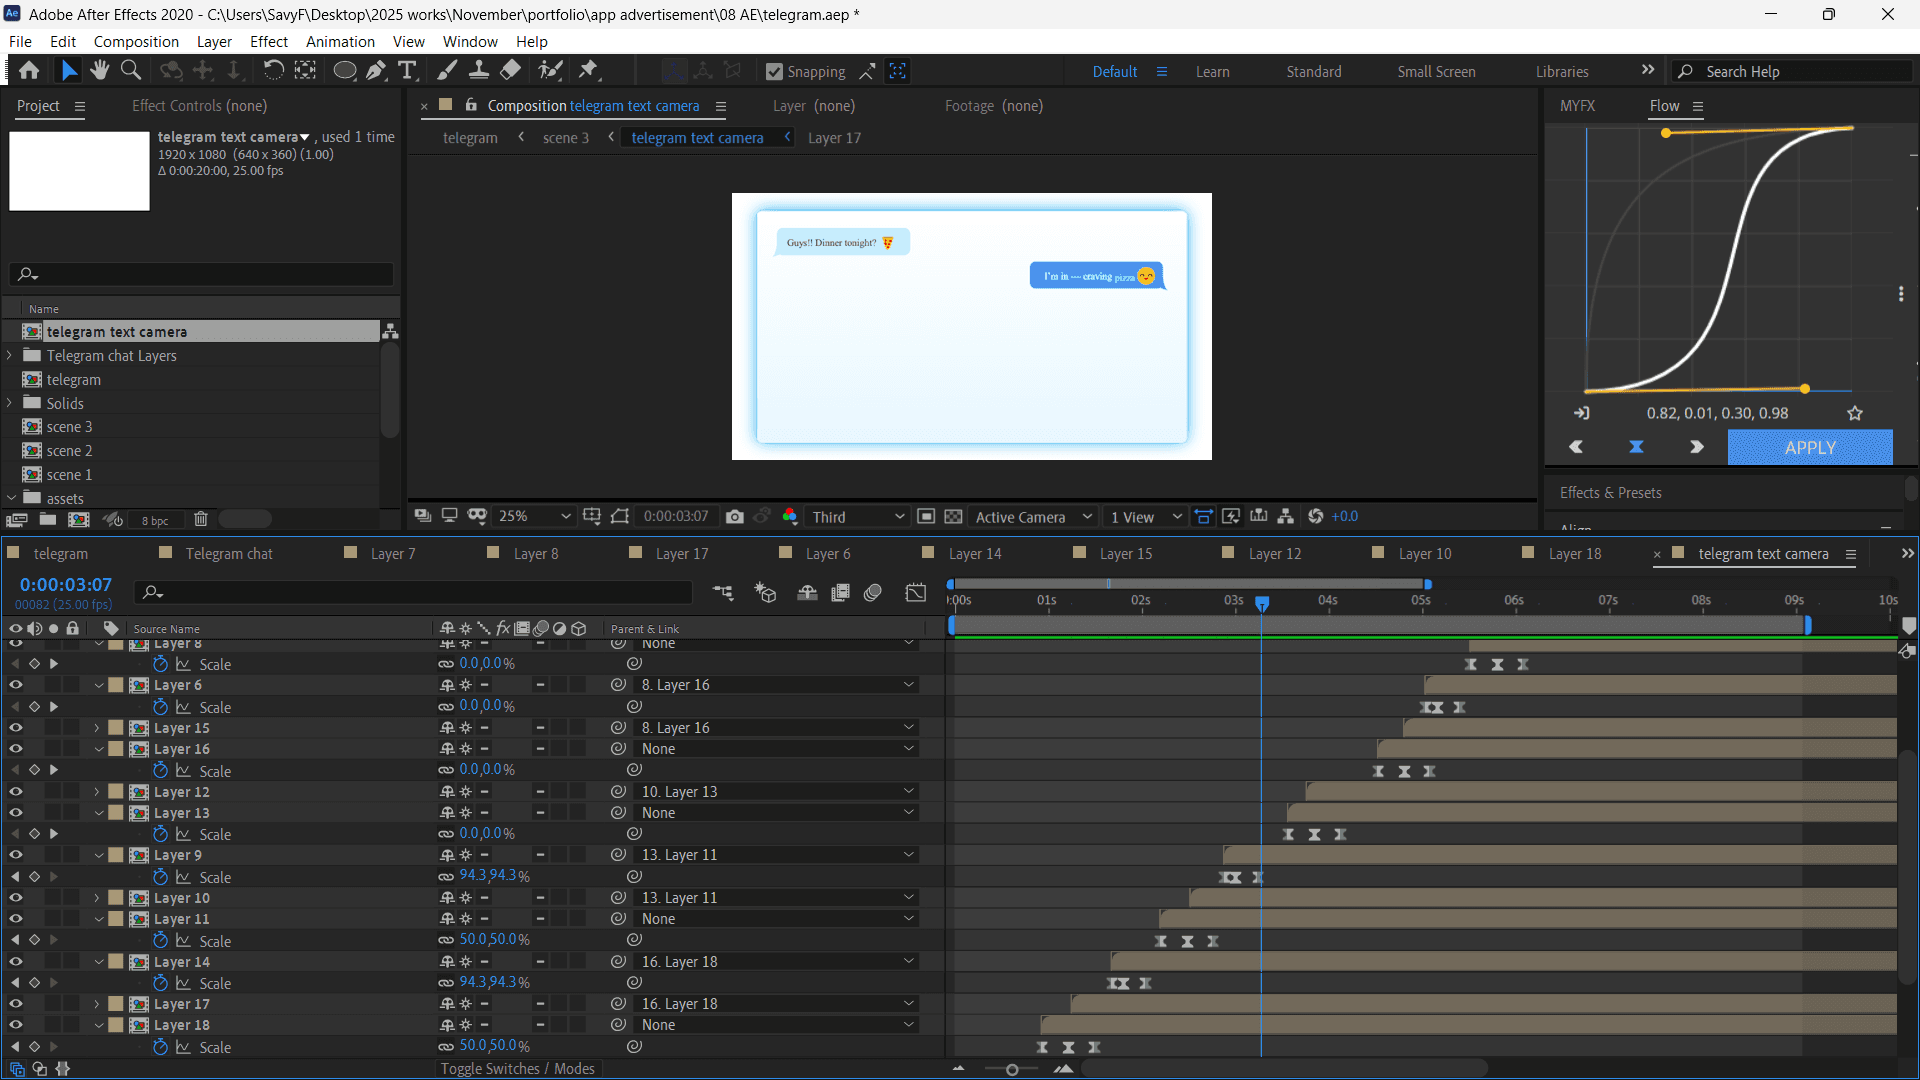Open the 25% magnification dropdown
This screenshot has width=1920, height=1080.
(535, 517)
